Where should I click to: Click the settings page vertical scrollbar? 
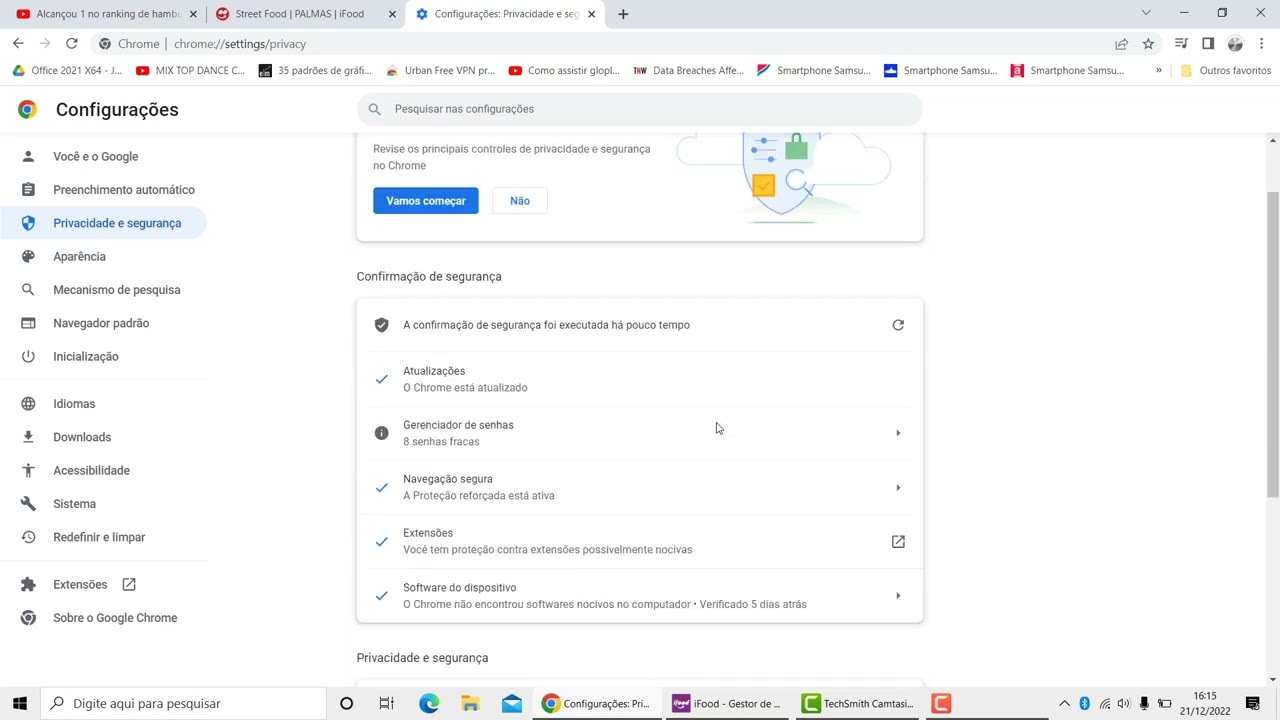[1272, 344]
